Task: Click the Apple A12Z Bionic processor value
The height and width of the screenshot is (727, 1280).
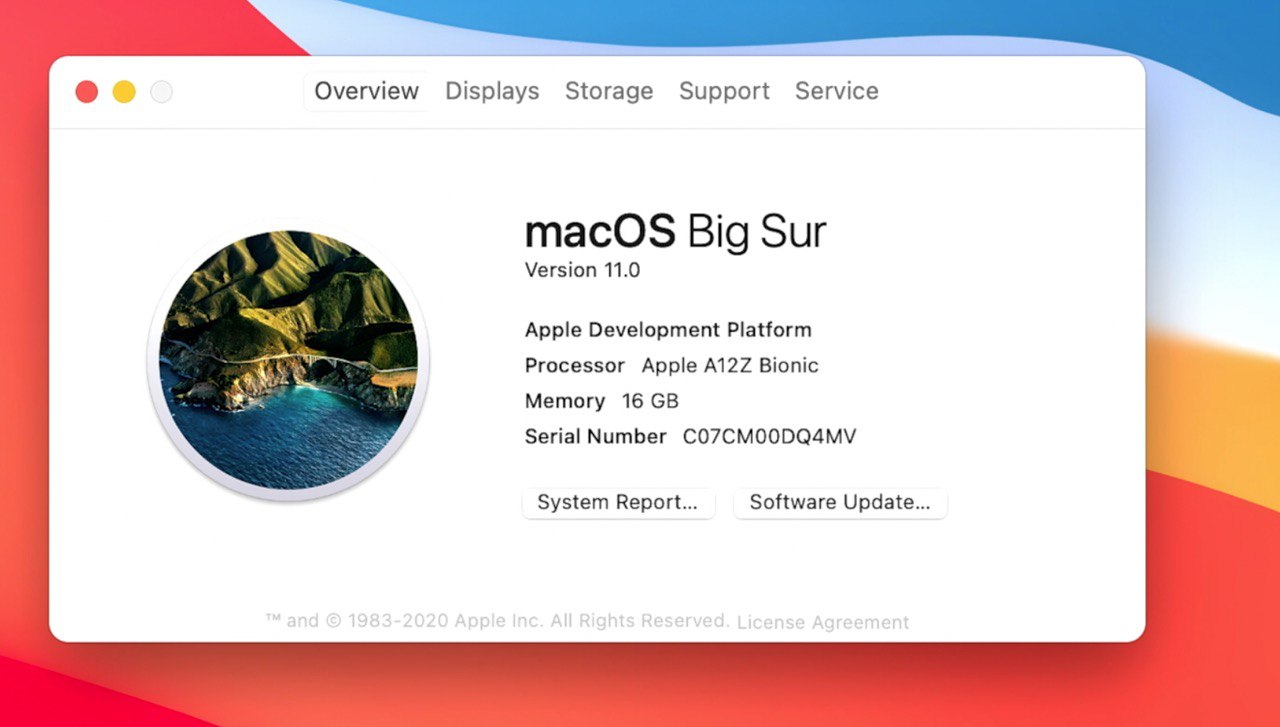Action: [730, 365]
